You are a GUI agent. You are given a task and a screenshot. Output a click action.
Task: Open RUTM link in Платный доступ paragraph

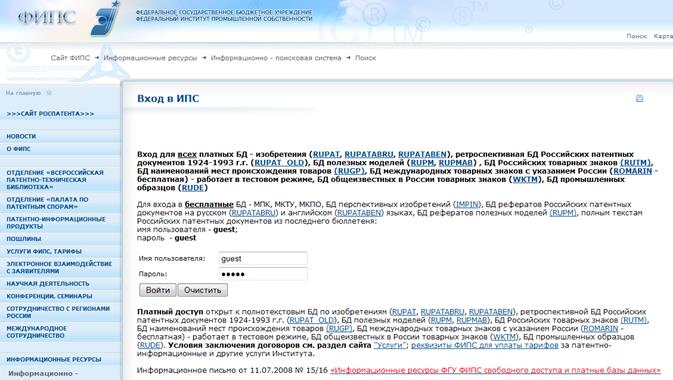click(x=634, y=320)
